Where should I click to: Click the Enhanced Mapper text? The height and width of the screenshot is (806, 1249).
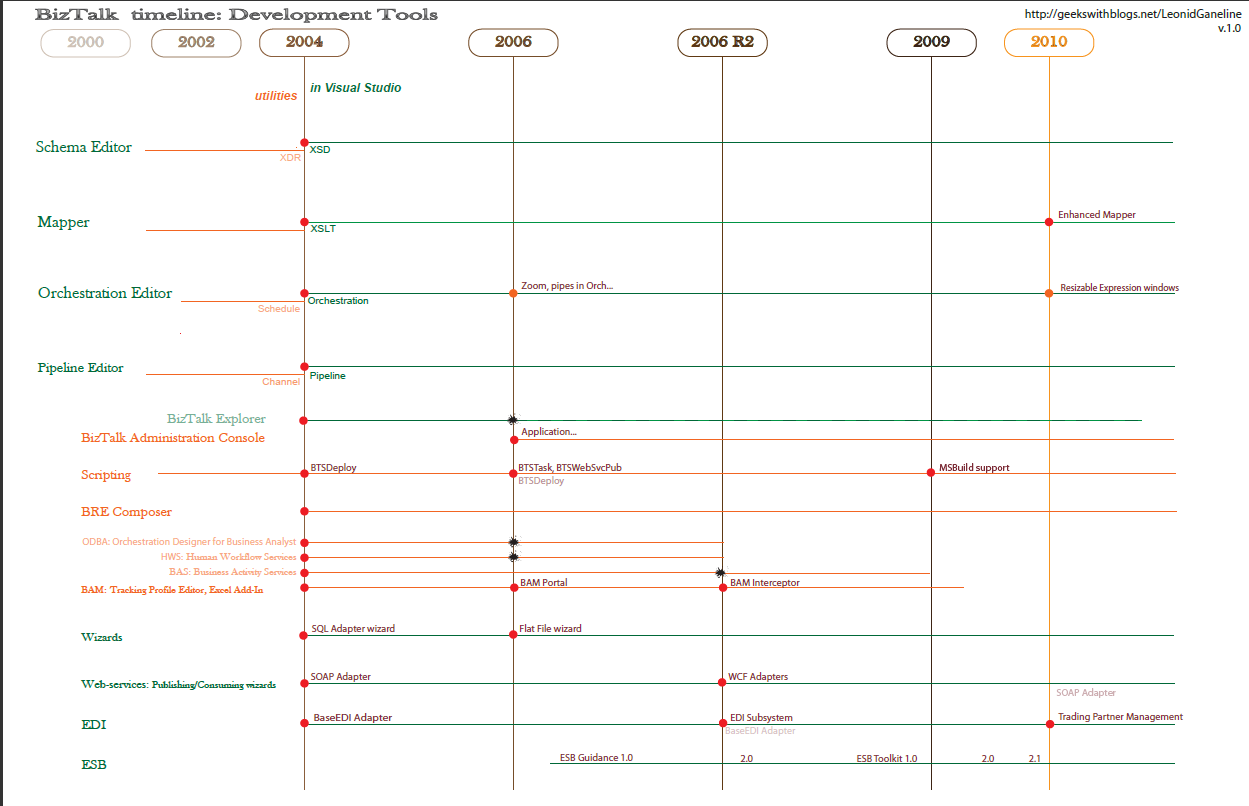tap(1097, 215)
